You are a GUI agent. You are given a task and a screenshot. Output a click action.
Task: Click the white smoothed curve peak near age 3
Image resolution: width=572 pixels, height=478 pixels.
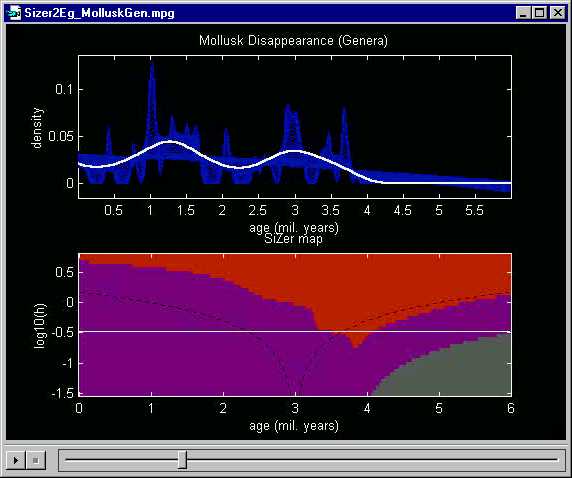(295, 151)
